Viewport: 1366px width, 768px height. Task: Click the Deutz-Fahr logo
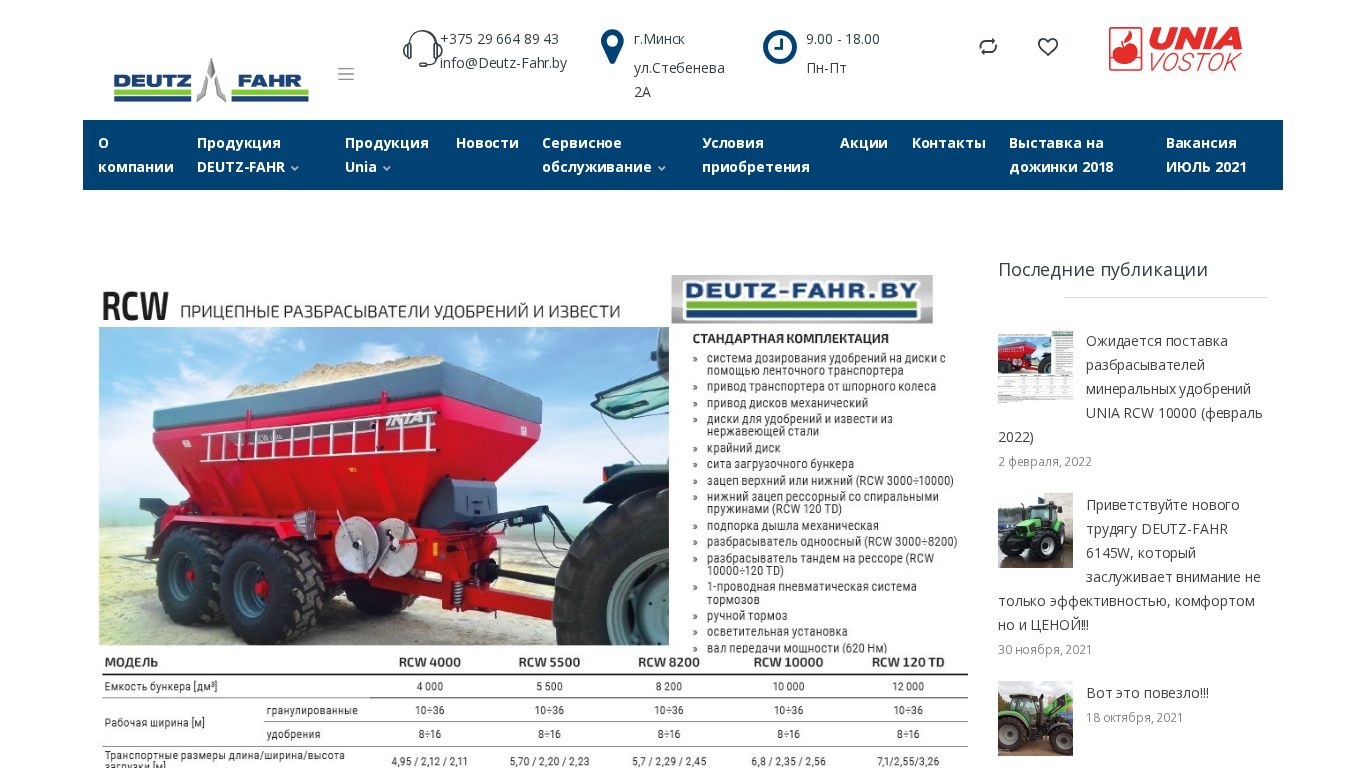pyautogui.click(x=211, y=80)
